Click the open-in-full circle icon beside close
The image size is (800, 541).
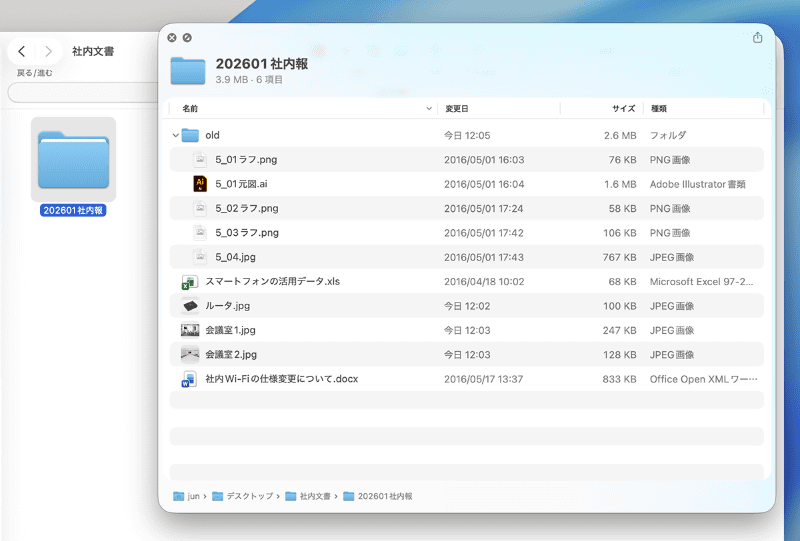(x=187, y=38)
